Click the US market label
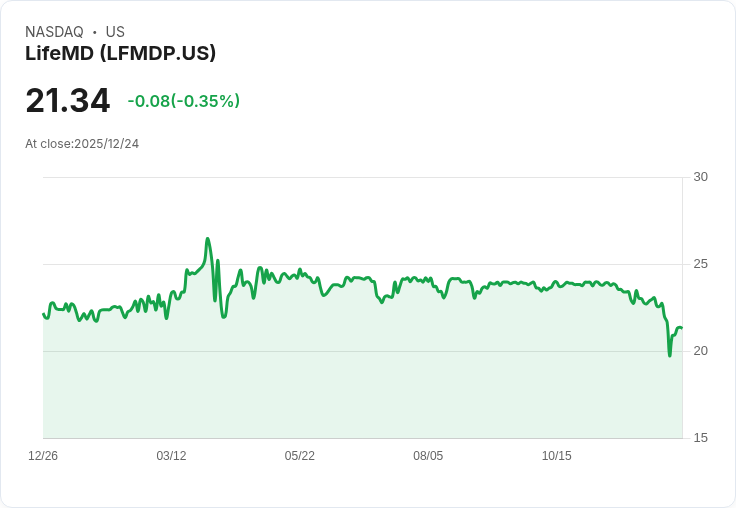The width and height of the screenshot is (736, 508). tap(115, 32)
